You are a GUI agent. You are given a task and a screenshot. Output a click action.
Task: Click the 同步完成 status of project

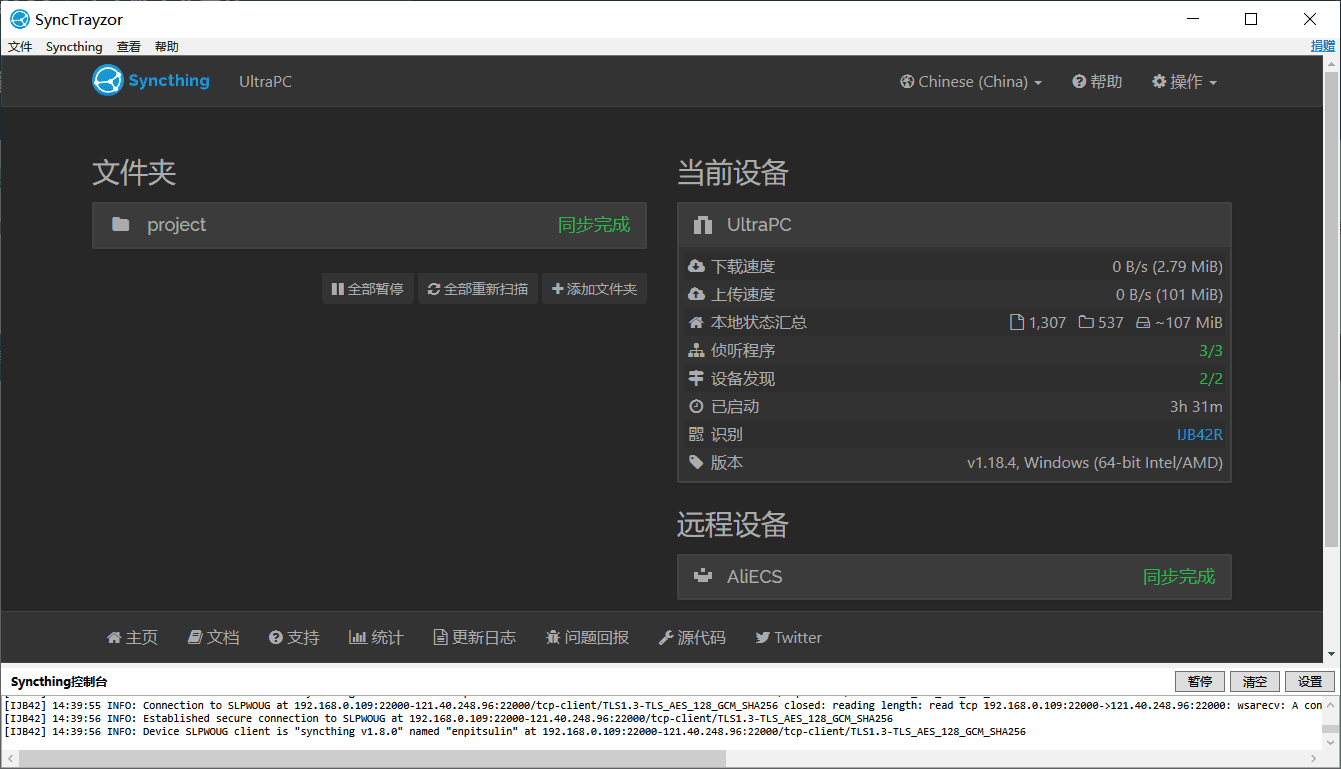point(594,225)
